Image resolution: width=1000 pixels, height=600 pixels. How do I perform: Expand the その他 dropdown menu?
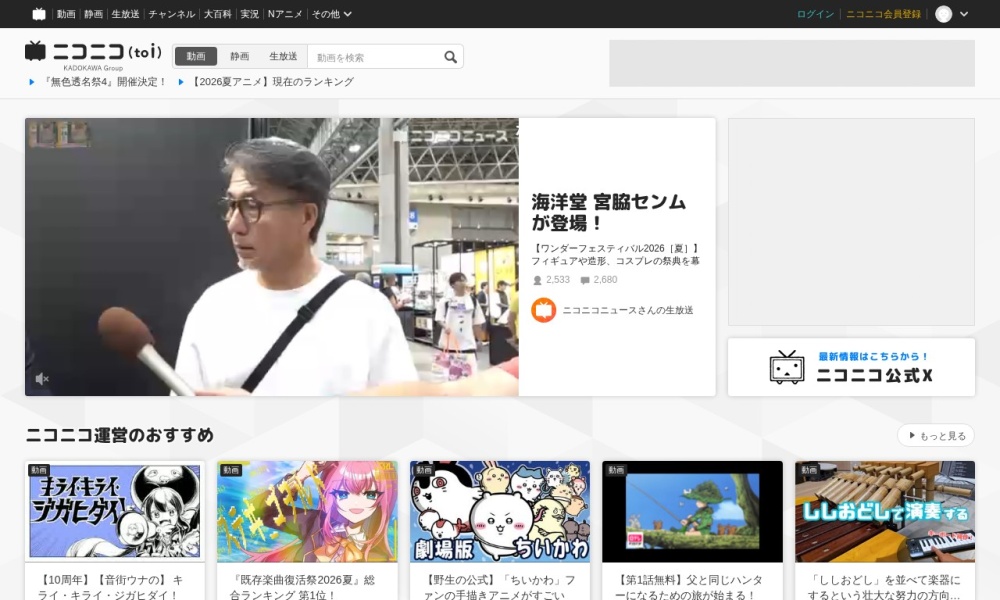point(332,14)
